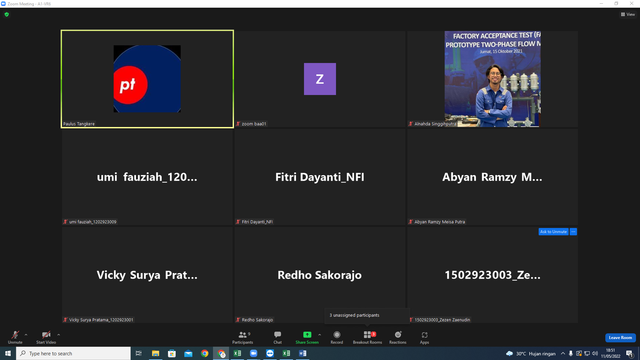The image size is (640, 360).
Task: Open the Participants panel
Action: [x=243, y=337]
